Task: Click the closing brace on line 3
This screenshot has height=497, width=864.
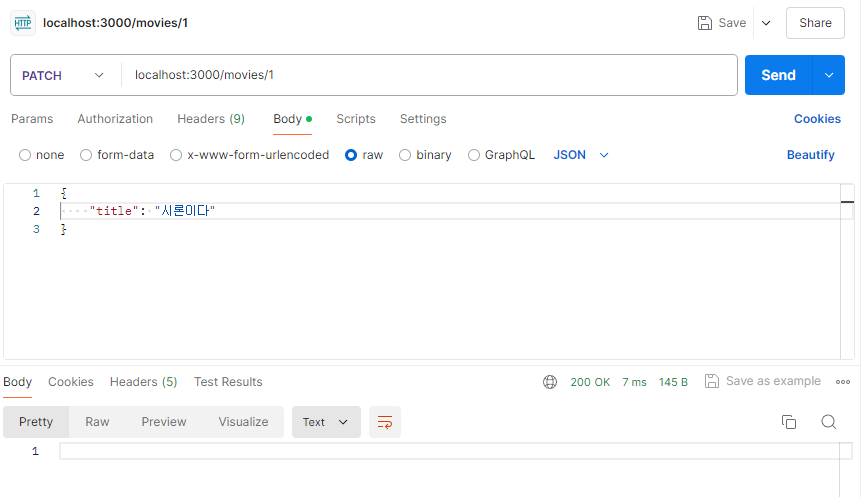Action: pyautogui.click(x=63, y=229)
